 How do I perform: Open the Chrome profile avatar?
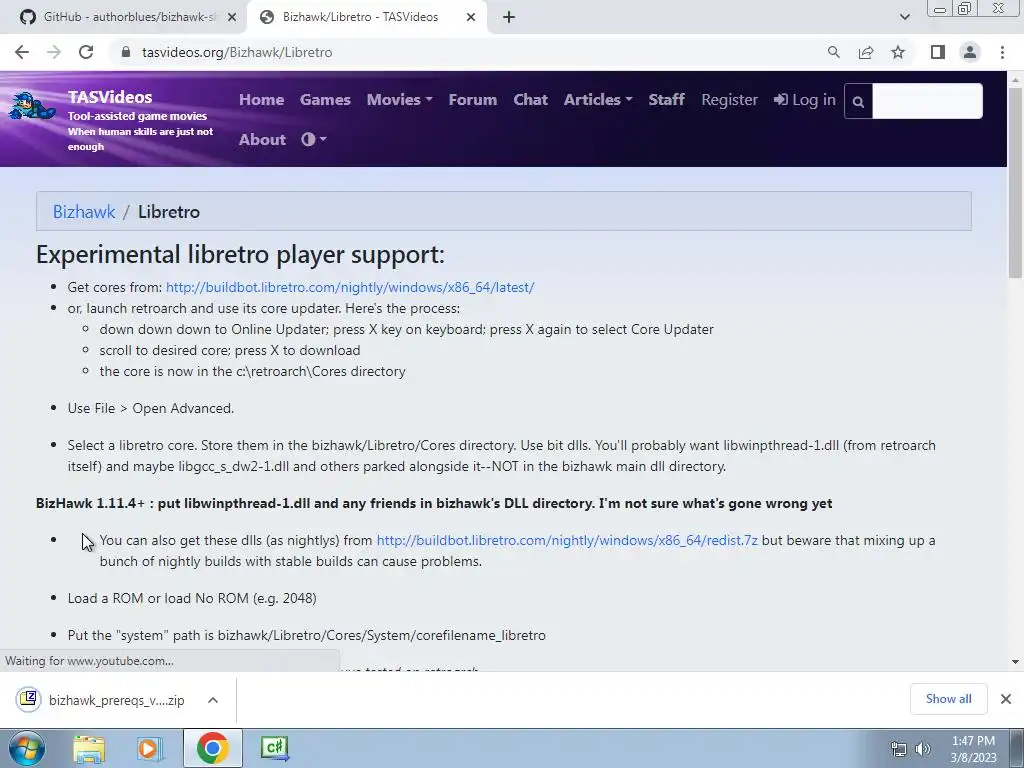point(970,52)
